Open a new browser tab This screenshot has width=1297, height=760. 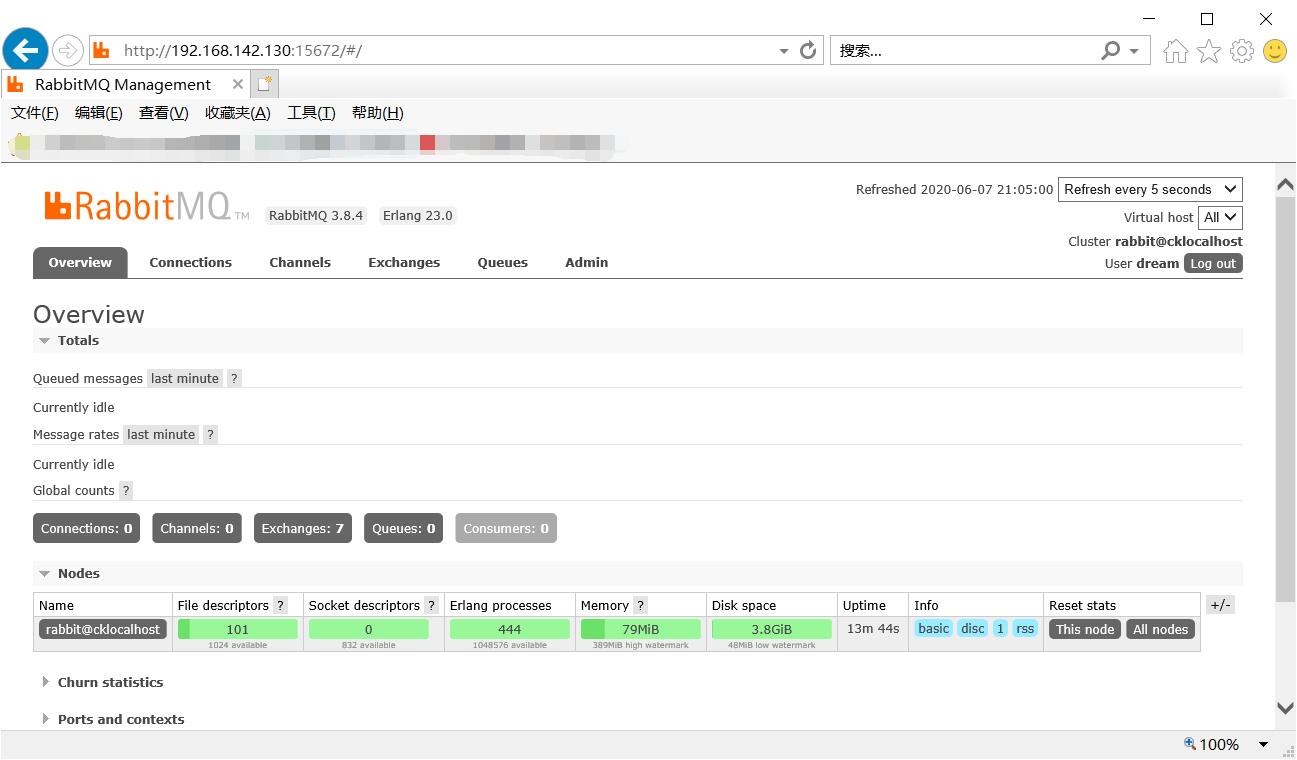(x=265, y=84)
